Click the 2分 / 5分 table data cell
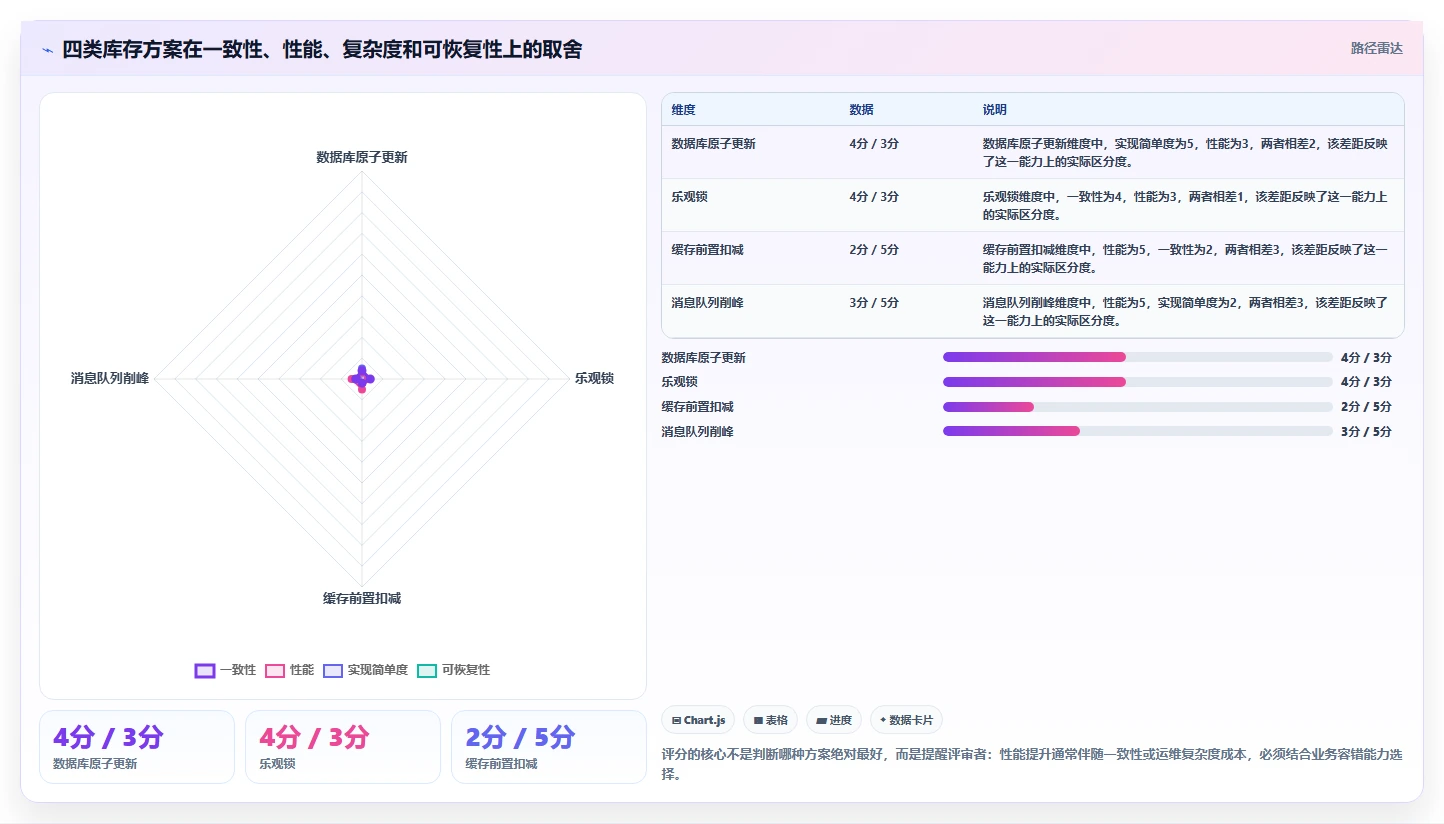 tap(874, 249)
